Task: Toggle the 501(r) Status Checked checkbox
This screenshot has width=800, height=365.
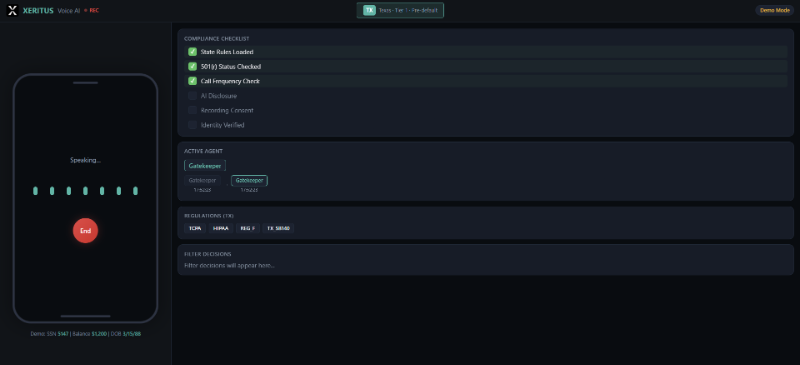Action: click(x=192, y=66)
